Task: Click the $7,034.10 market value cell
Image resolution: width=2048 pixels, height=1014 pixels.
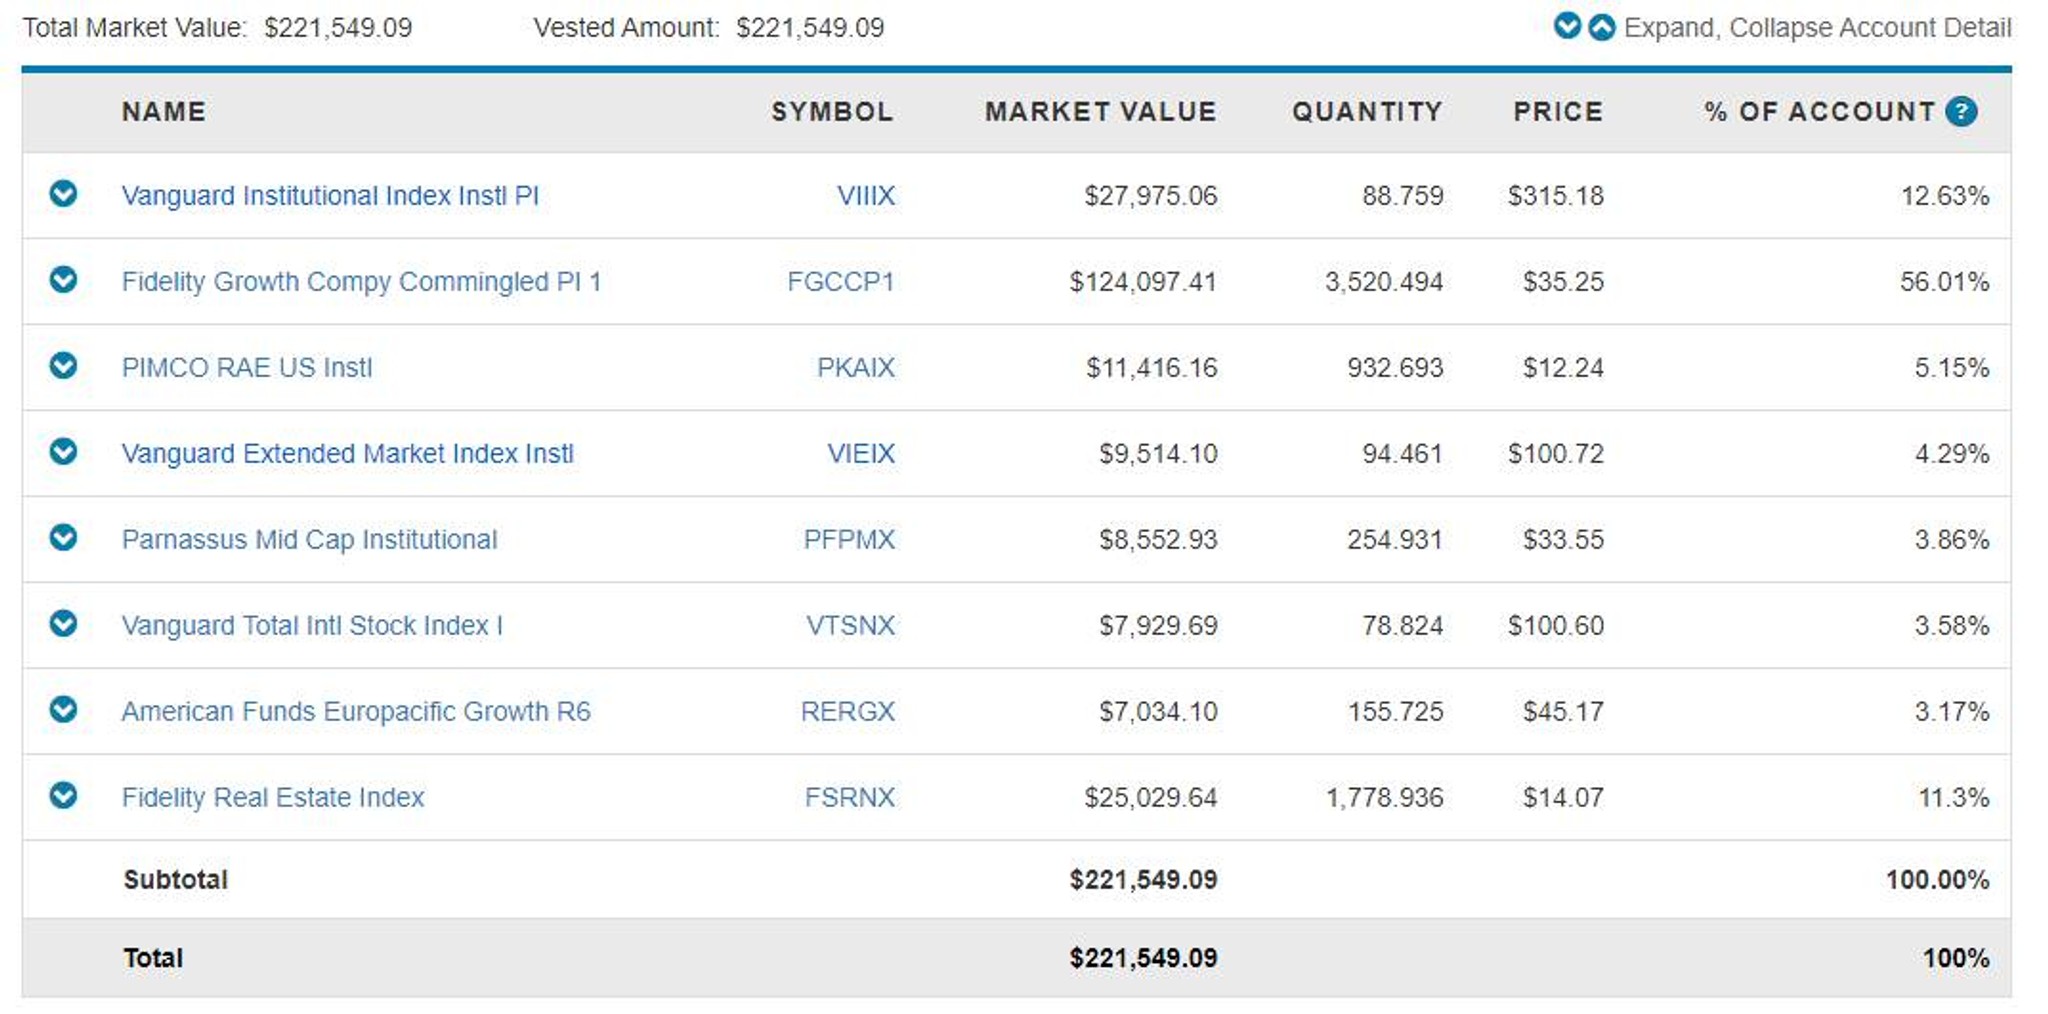Action: [x=1158, y=711]
